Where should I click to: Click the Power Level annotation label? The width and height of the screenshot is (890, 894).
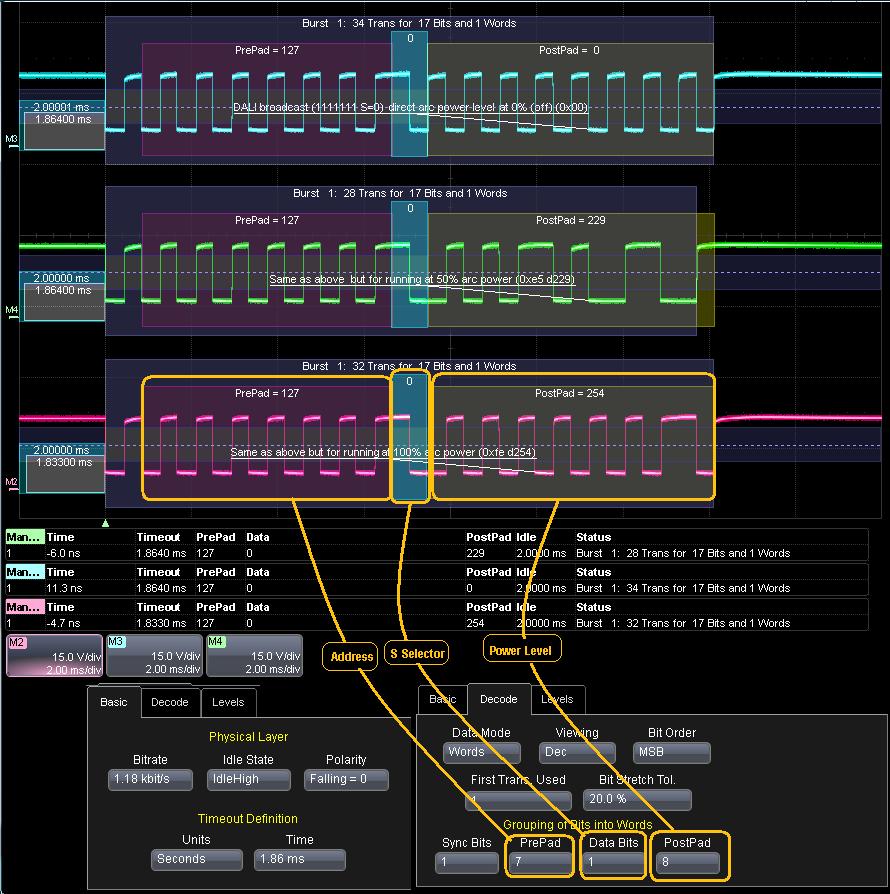coord(520,651)
